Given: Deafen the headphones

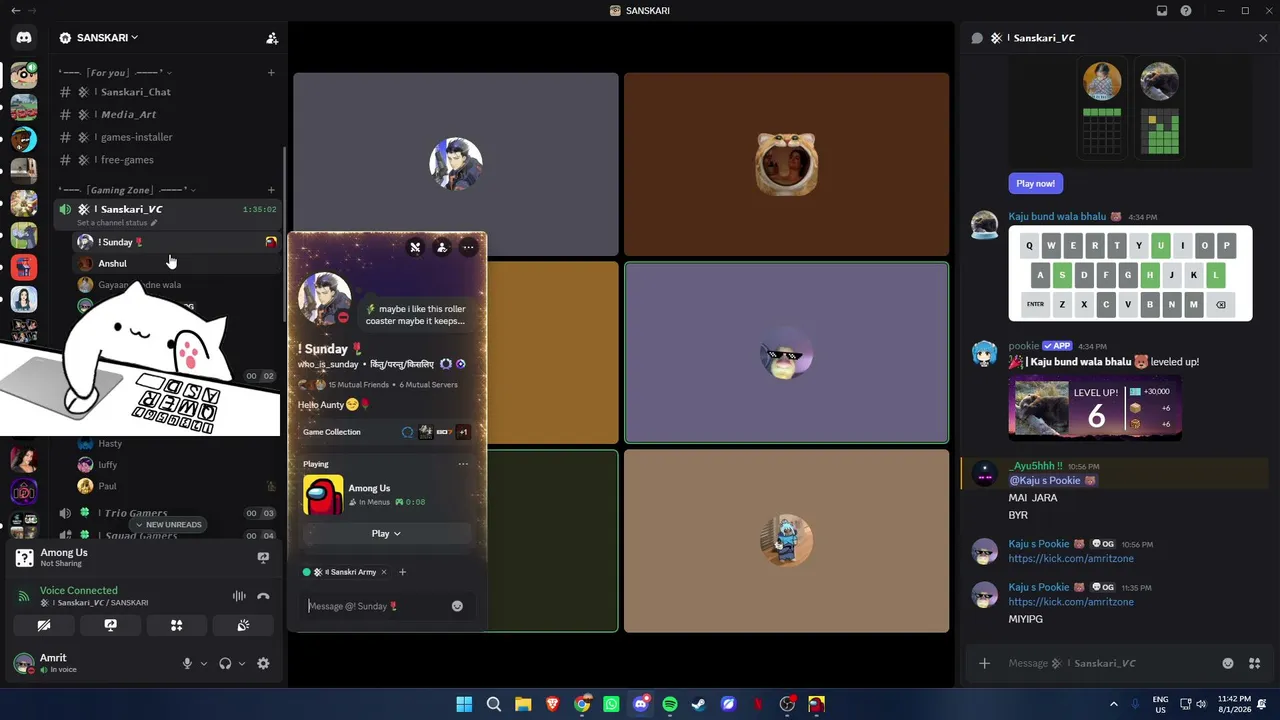Looking at the screenshot, I should tap(225, 663).
